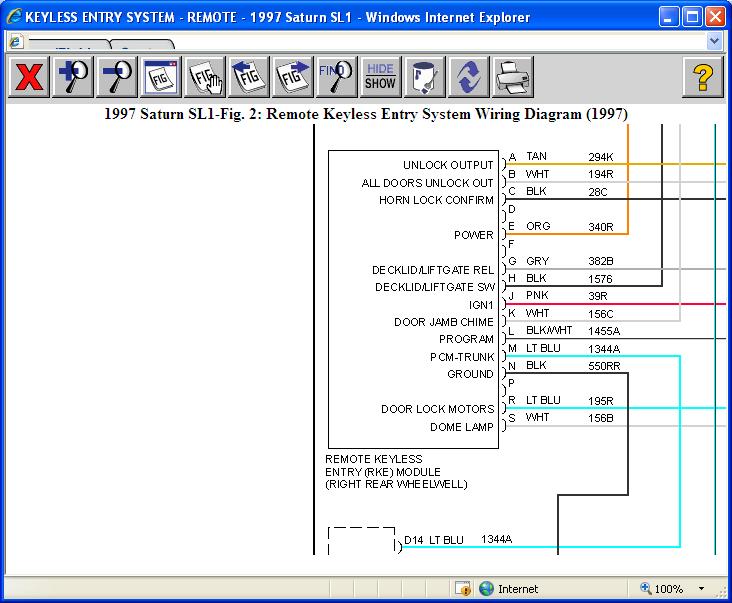Click the red X close icon in toolbar
Viewport: 732px width, 603px height.
pos(30,77)
